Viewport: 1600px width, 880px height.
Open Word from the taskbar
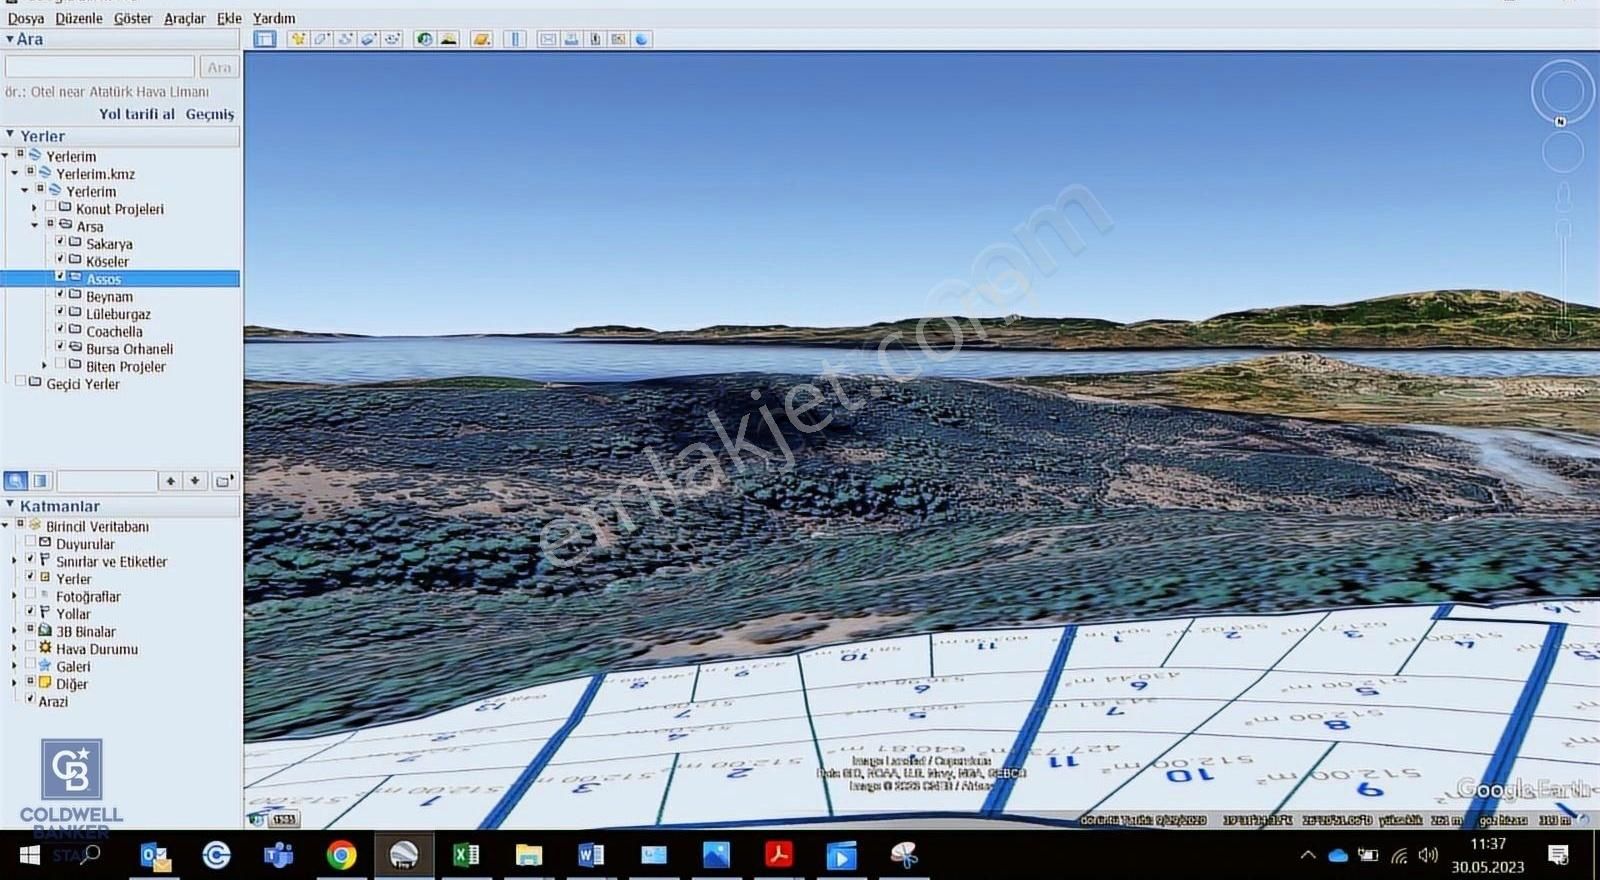coord(591,855)
